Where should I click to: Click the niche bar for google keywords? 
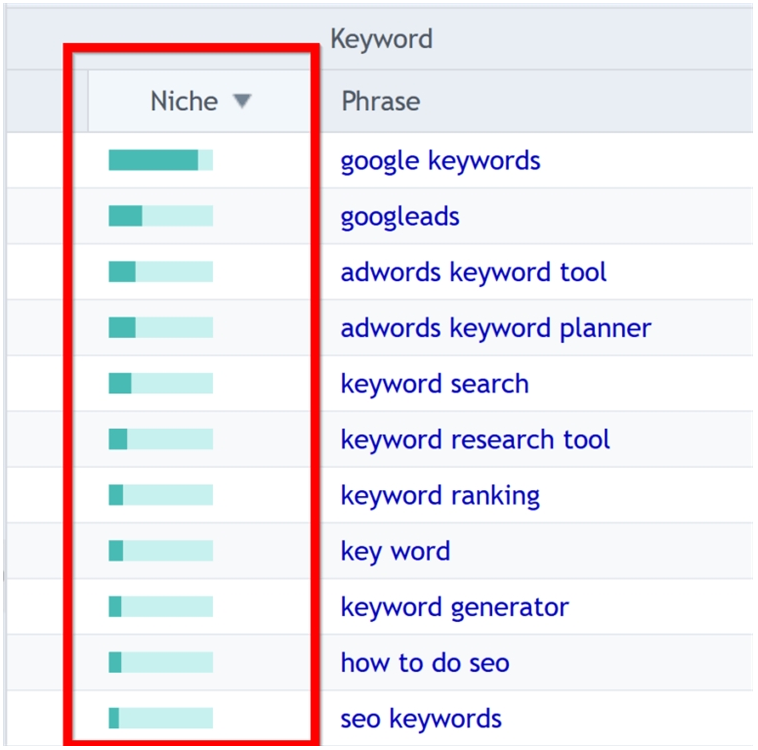(160, 160)
